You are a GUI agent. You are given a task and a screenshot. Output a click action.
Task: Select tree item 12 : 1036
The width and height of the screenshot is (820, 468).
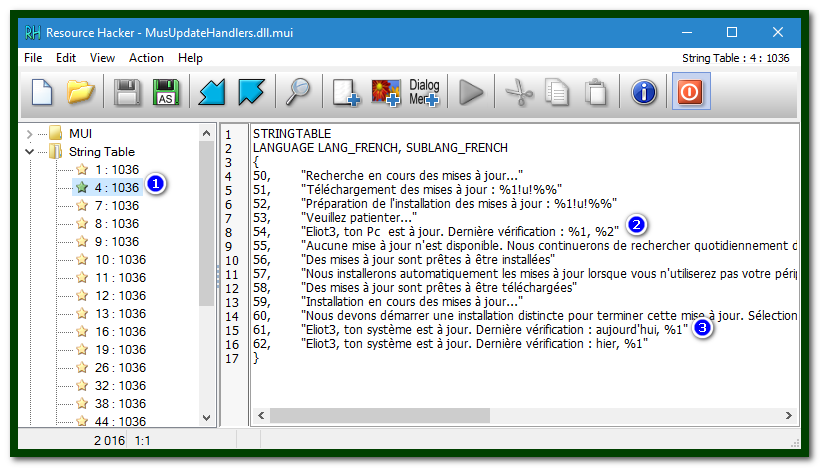(120, 295)
